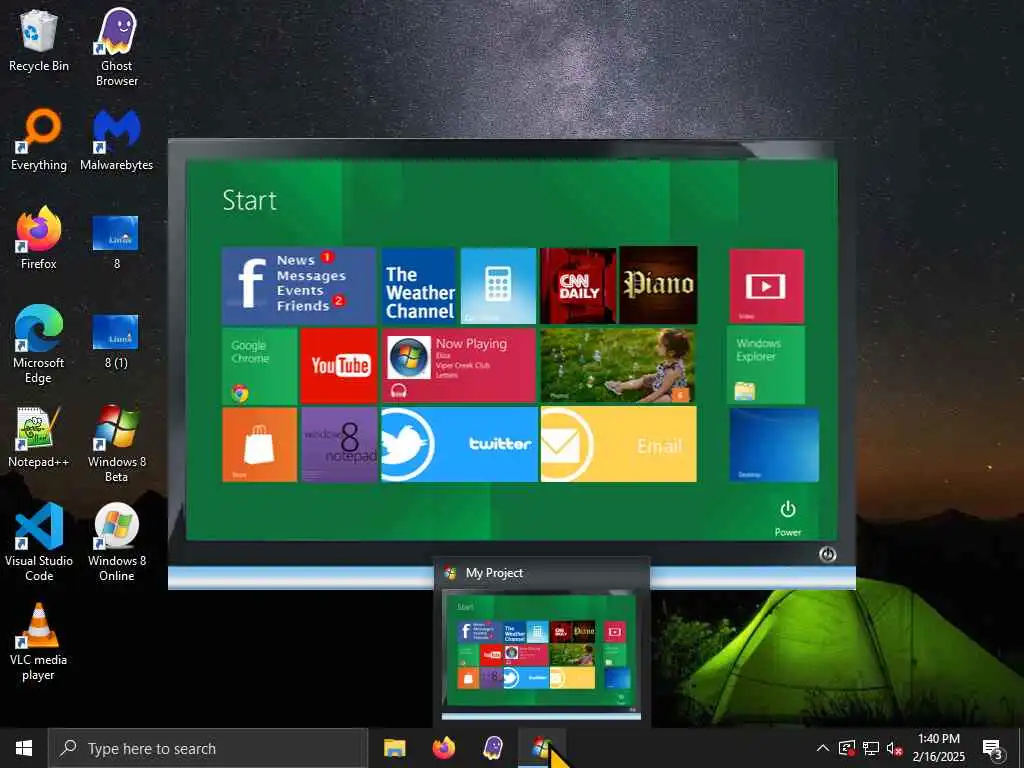Open Firefox from the taskbar
The image size is (1024, 768).
[x=444, y=748]
